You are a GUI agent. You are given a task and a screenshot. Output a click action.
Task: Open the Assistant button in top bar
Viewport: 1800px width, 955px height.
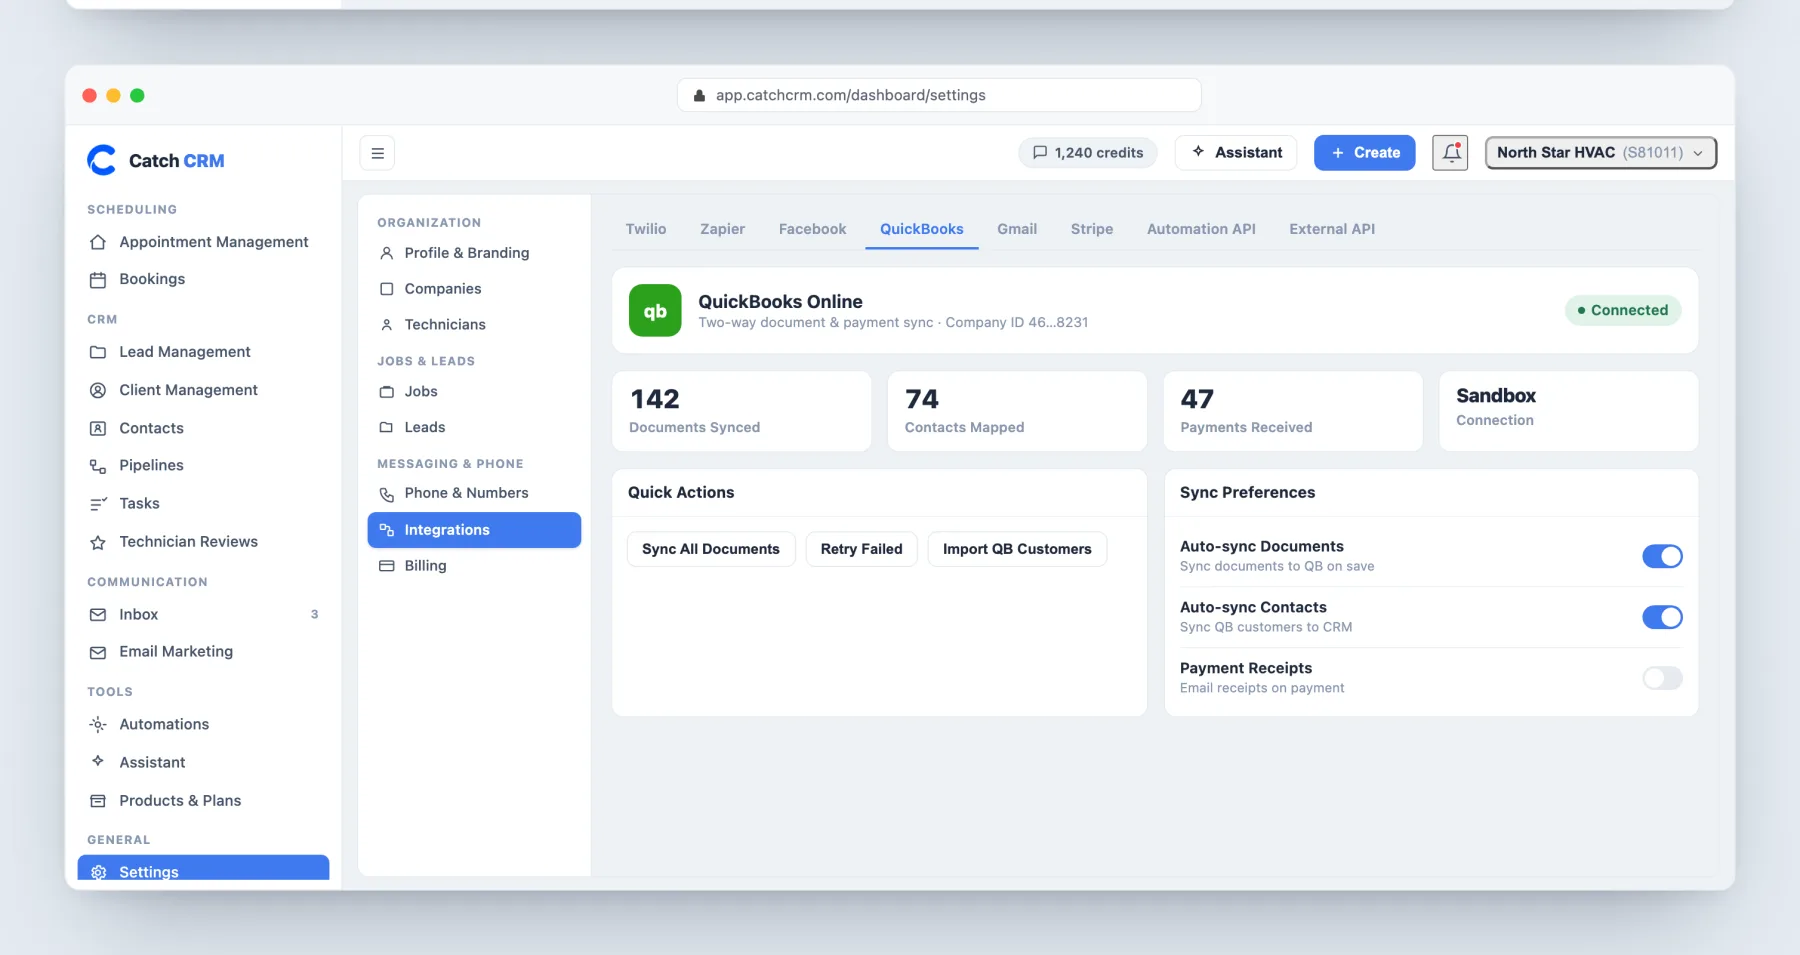(1236, 153)
